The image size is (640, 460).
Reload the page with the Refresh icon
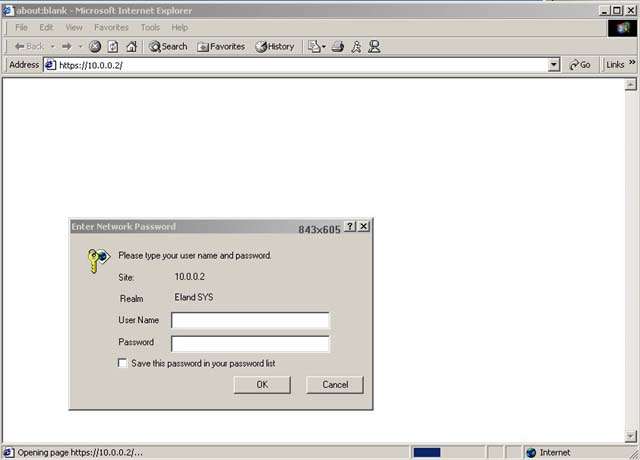pos(113,47)
